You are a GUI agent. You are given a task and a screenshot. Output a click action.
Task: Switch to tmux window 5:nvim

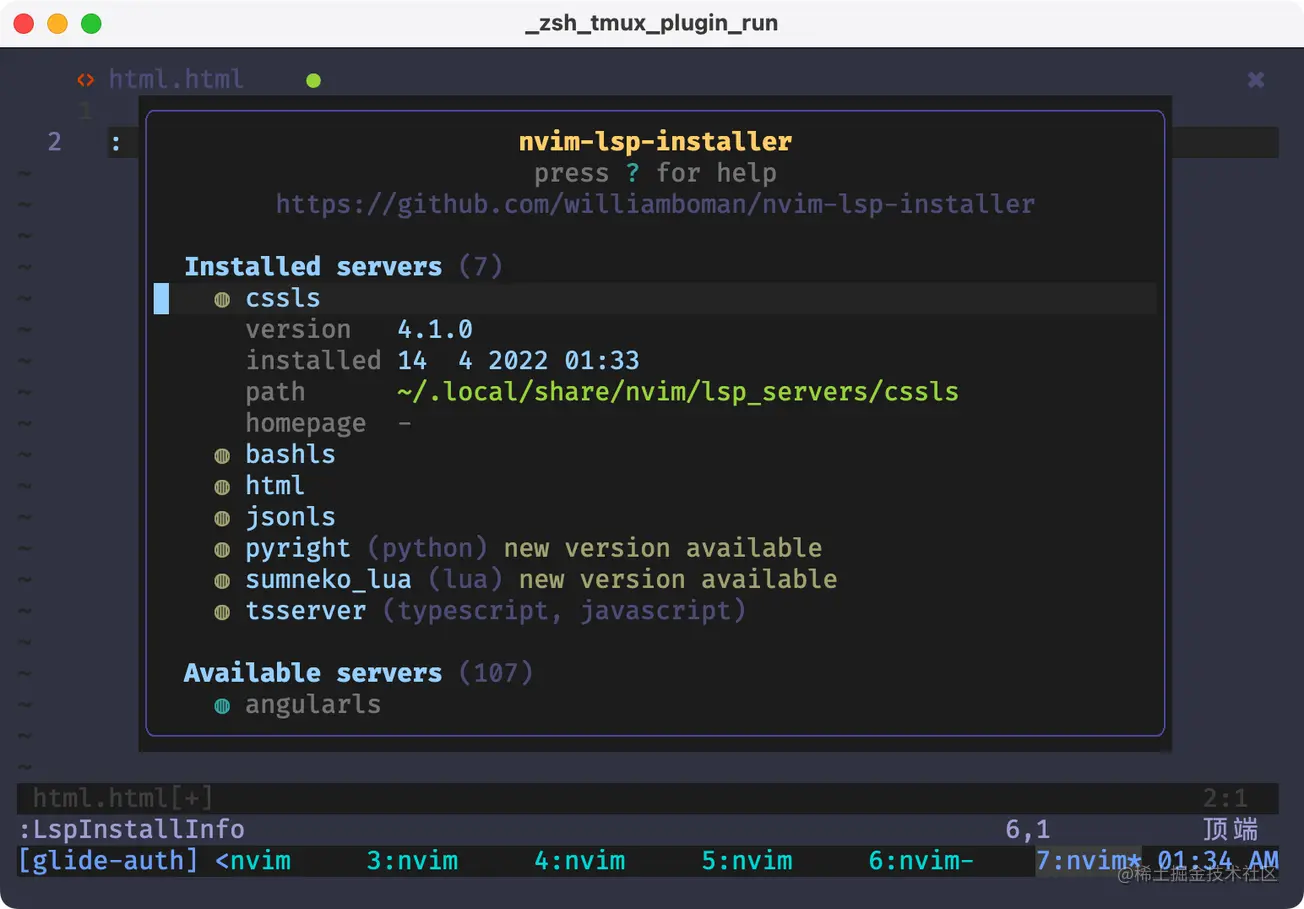(747, 860)
